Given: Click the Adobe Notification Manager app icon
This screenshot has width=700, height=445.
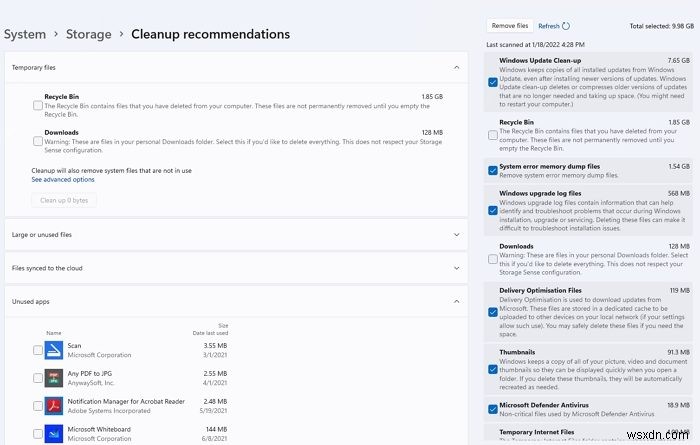Looking at the screenshot, I should [x=52, y=406].
